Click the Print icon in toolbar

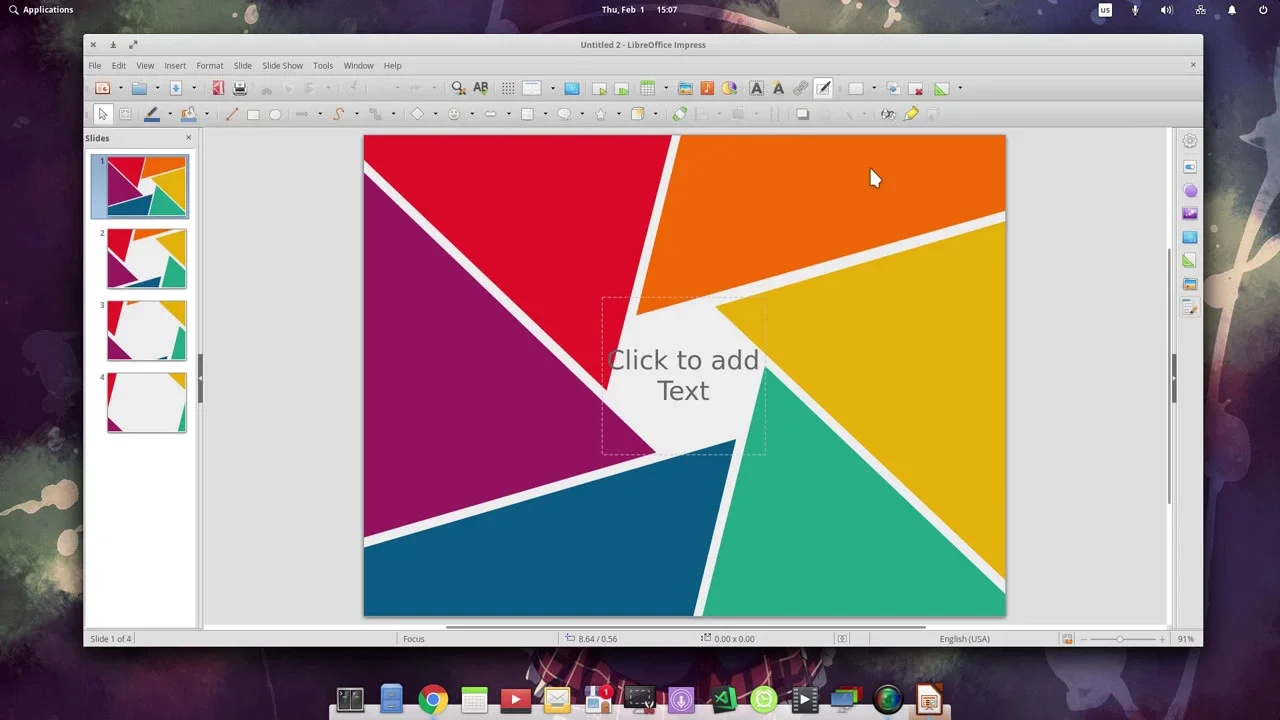(240, 89)
